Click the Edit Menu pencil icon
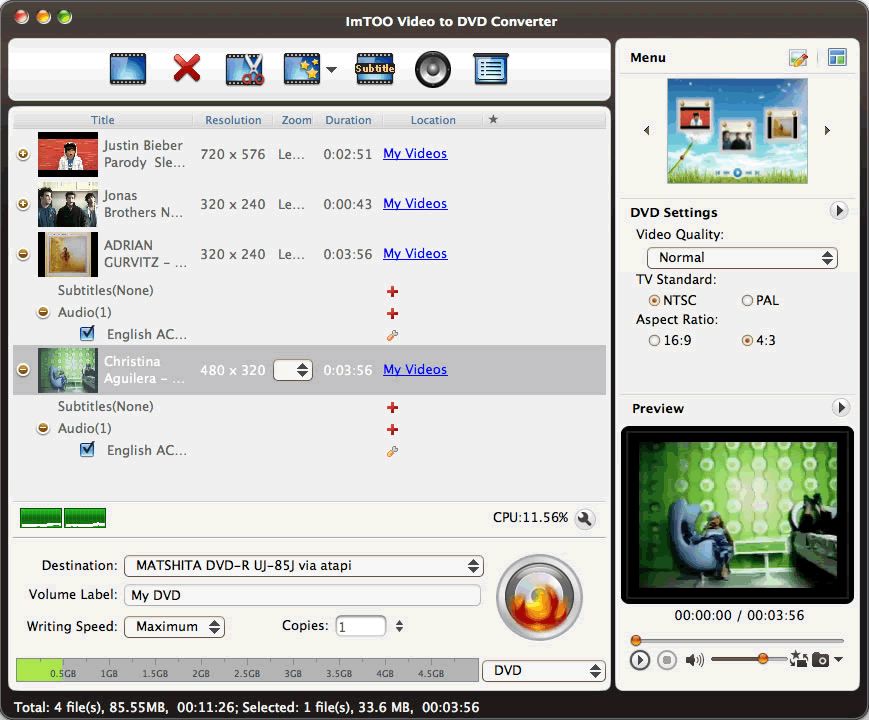This screenshot has width=869, height=720. pos(799,58)
